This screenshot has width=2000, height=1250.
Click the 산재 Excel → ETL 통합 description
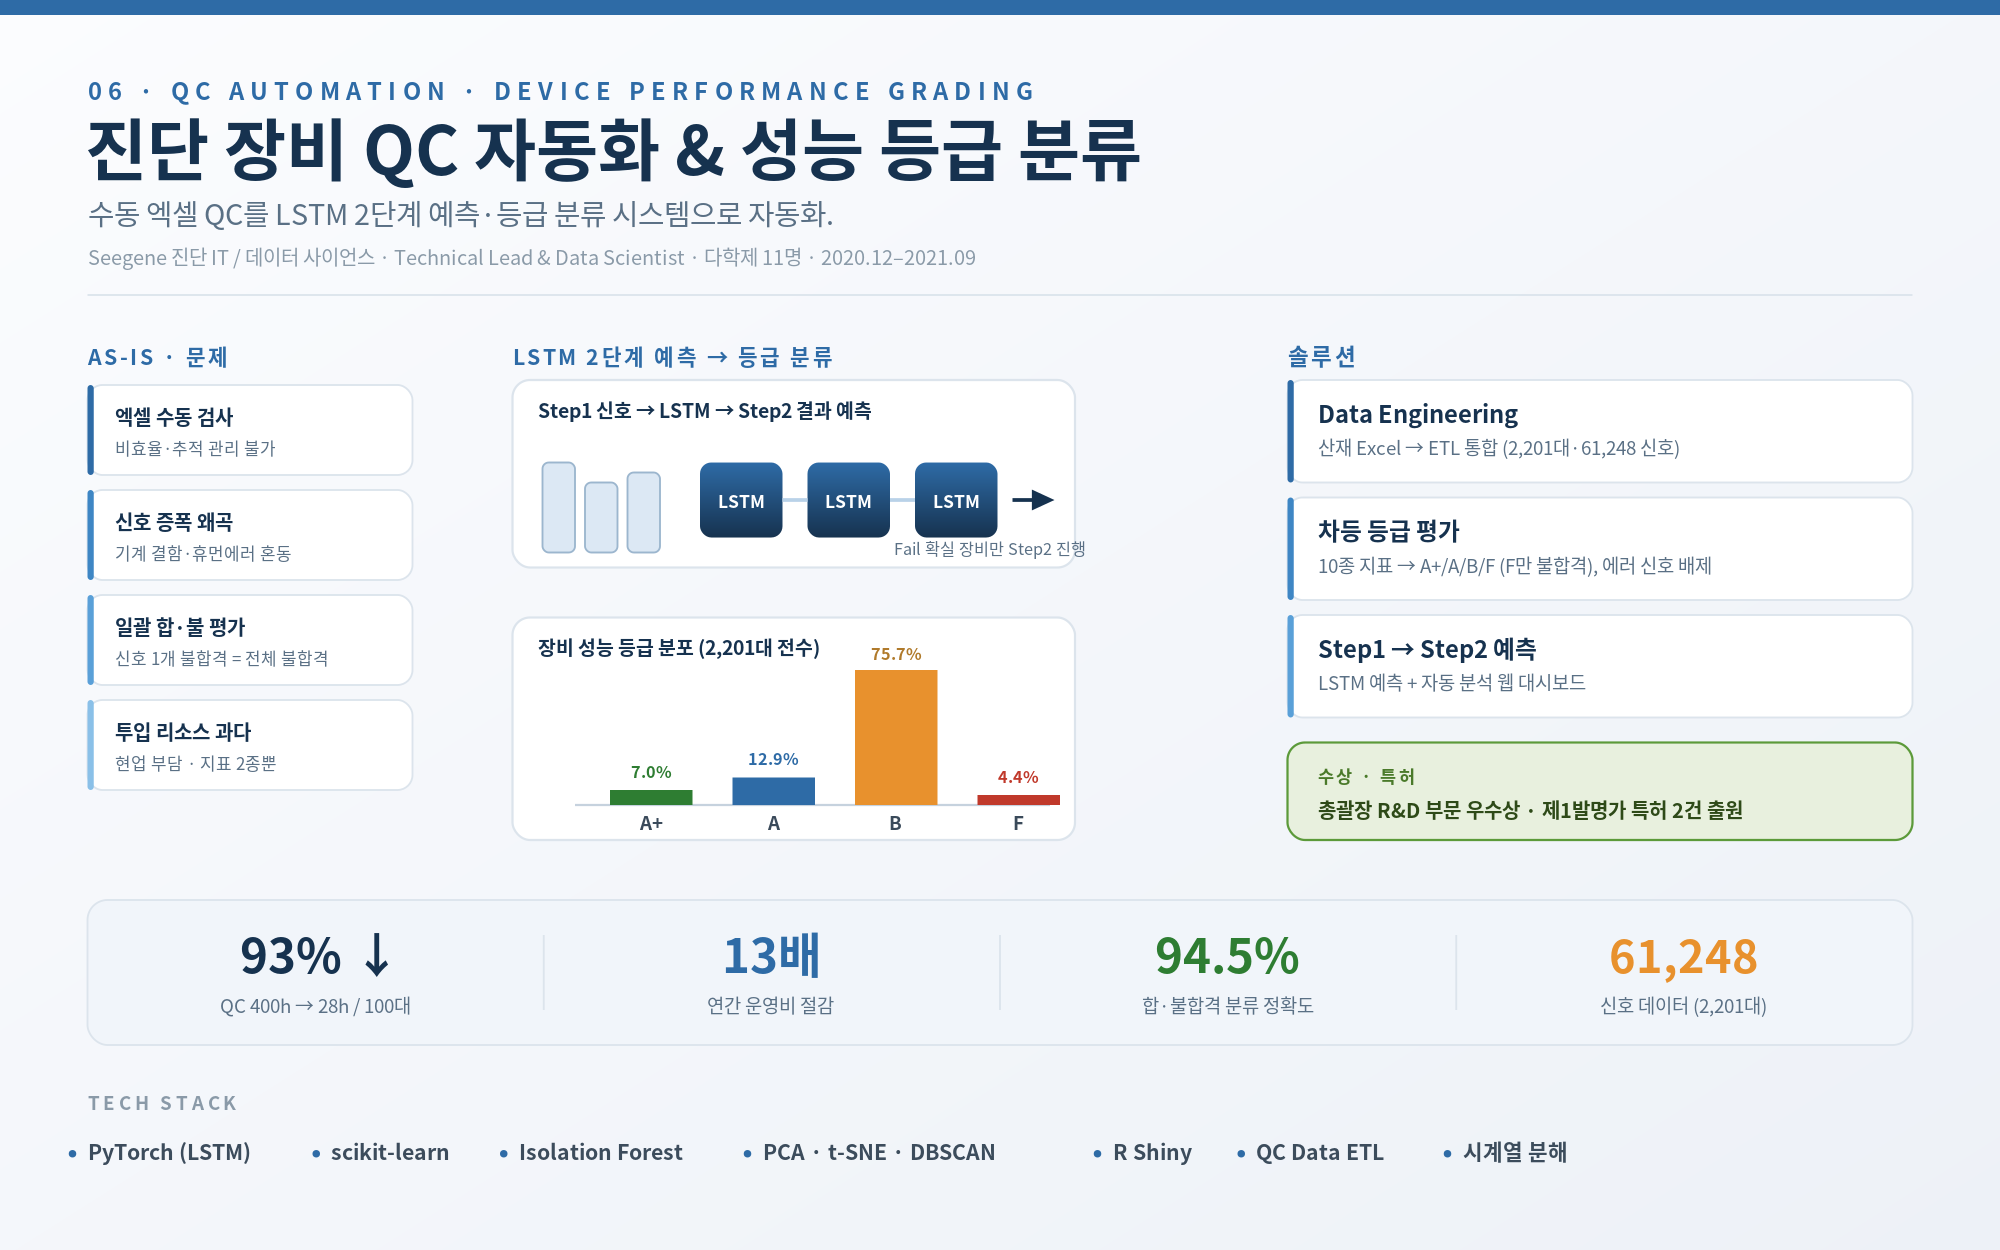[x=1499, y=448]
